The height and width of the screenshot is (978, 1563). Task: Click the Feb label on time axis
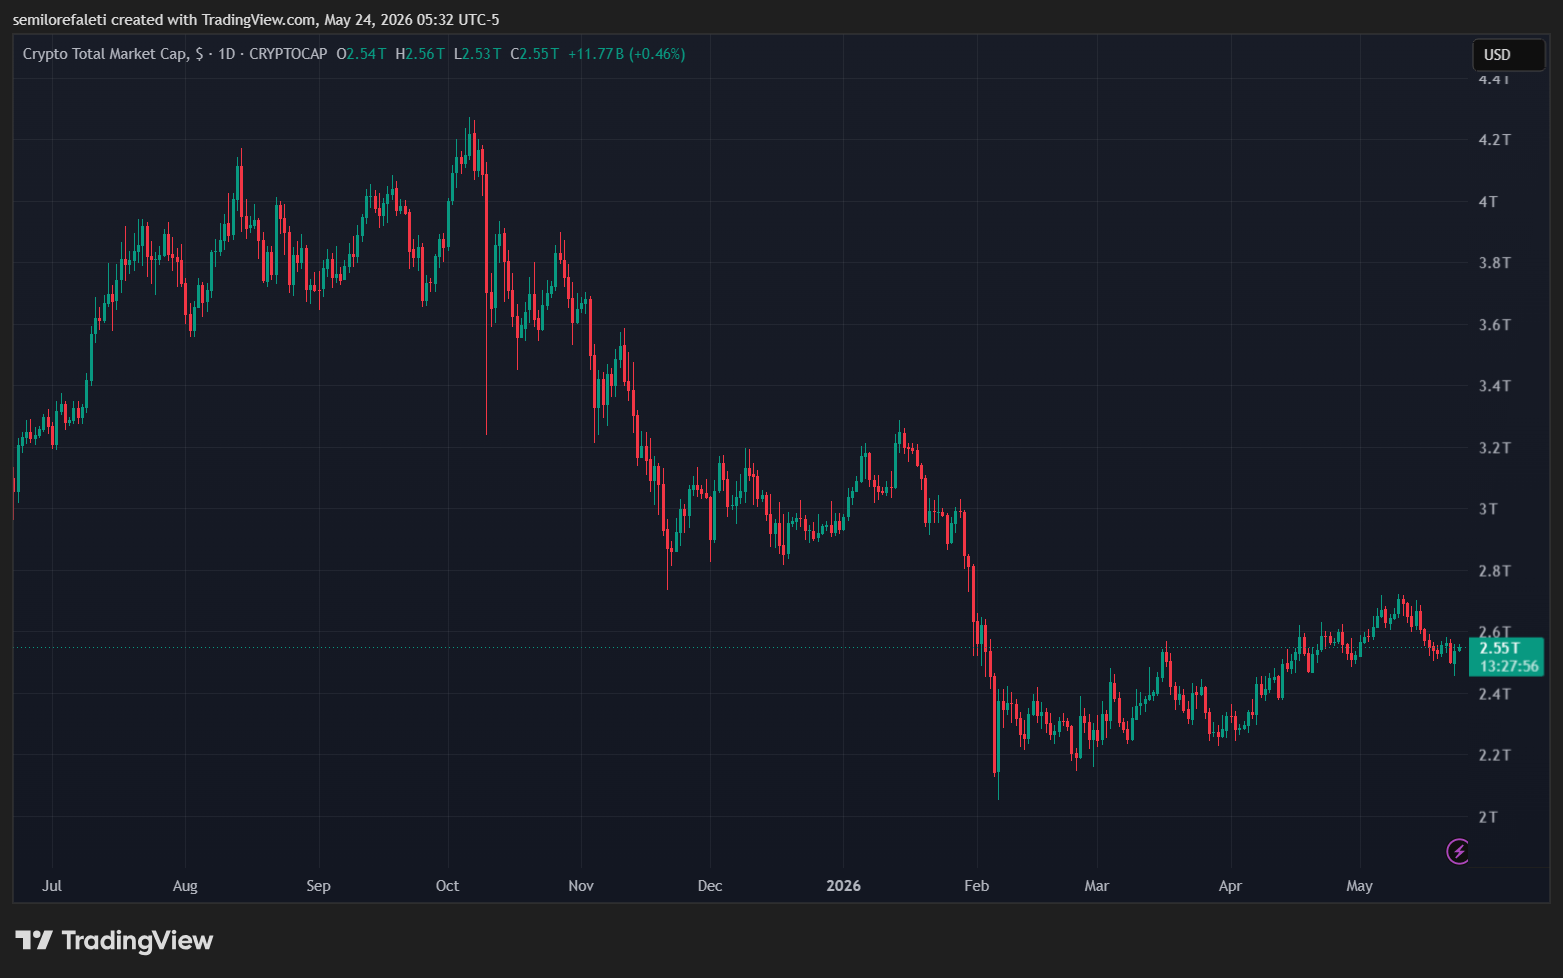click(x=976, y=886)
